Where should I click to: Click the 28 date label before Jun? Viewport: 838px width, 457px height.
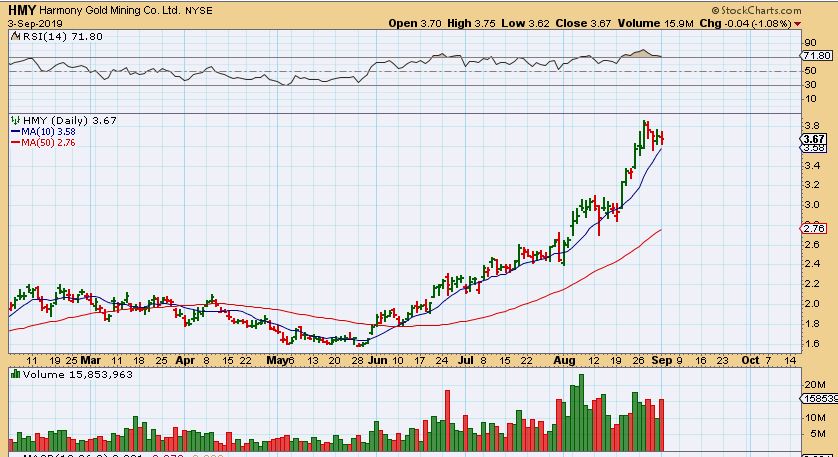[358, 360]
